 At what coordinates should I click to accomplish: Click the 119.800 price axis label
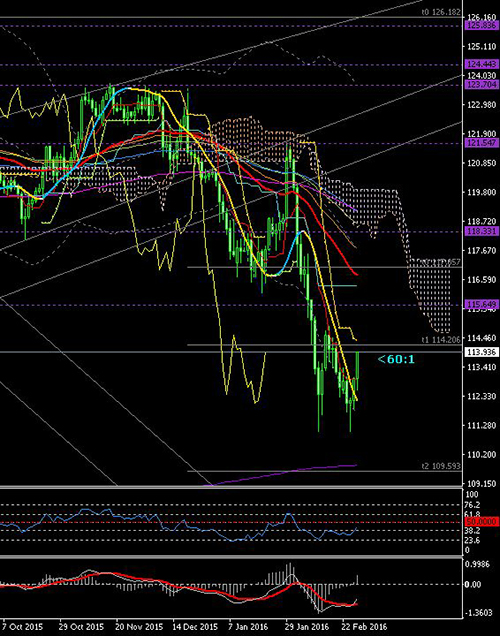tap(482, 192)
